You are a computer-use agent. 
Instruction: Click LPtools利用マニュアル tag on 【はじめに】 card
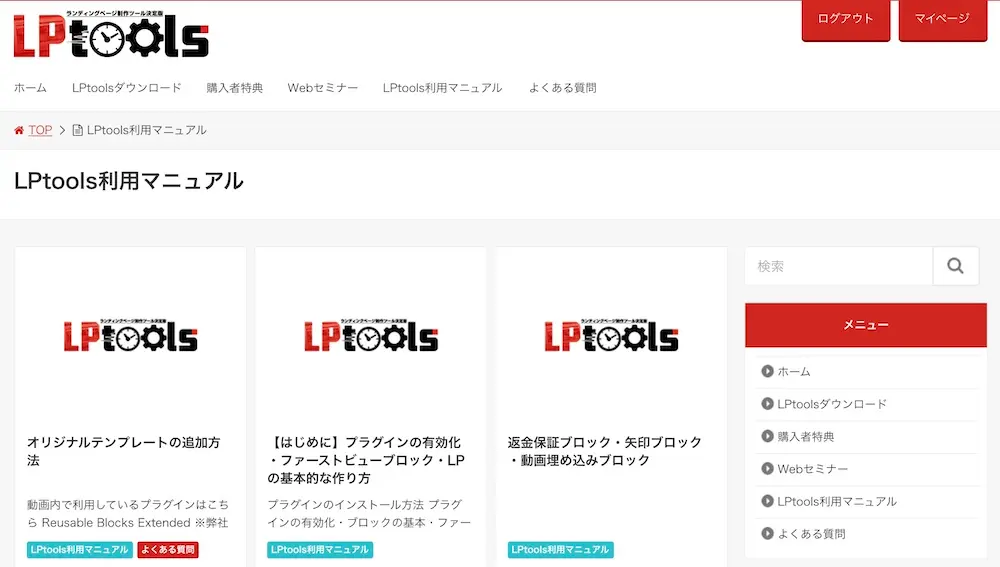[320, 549]
